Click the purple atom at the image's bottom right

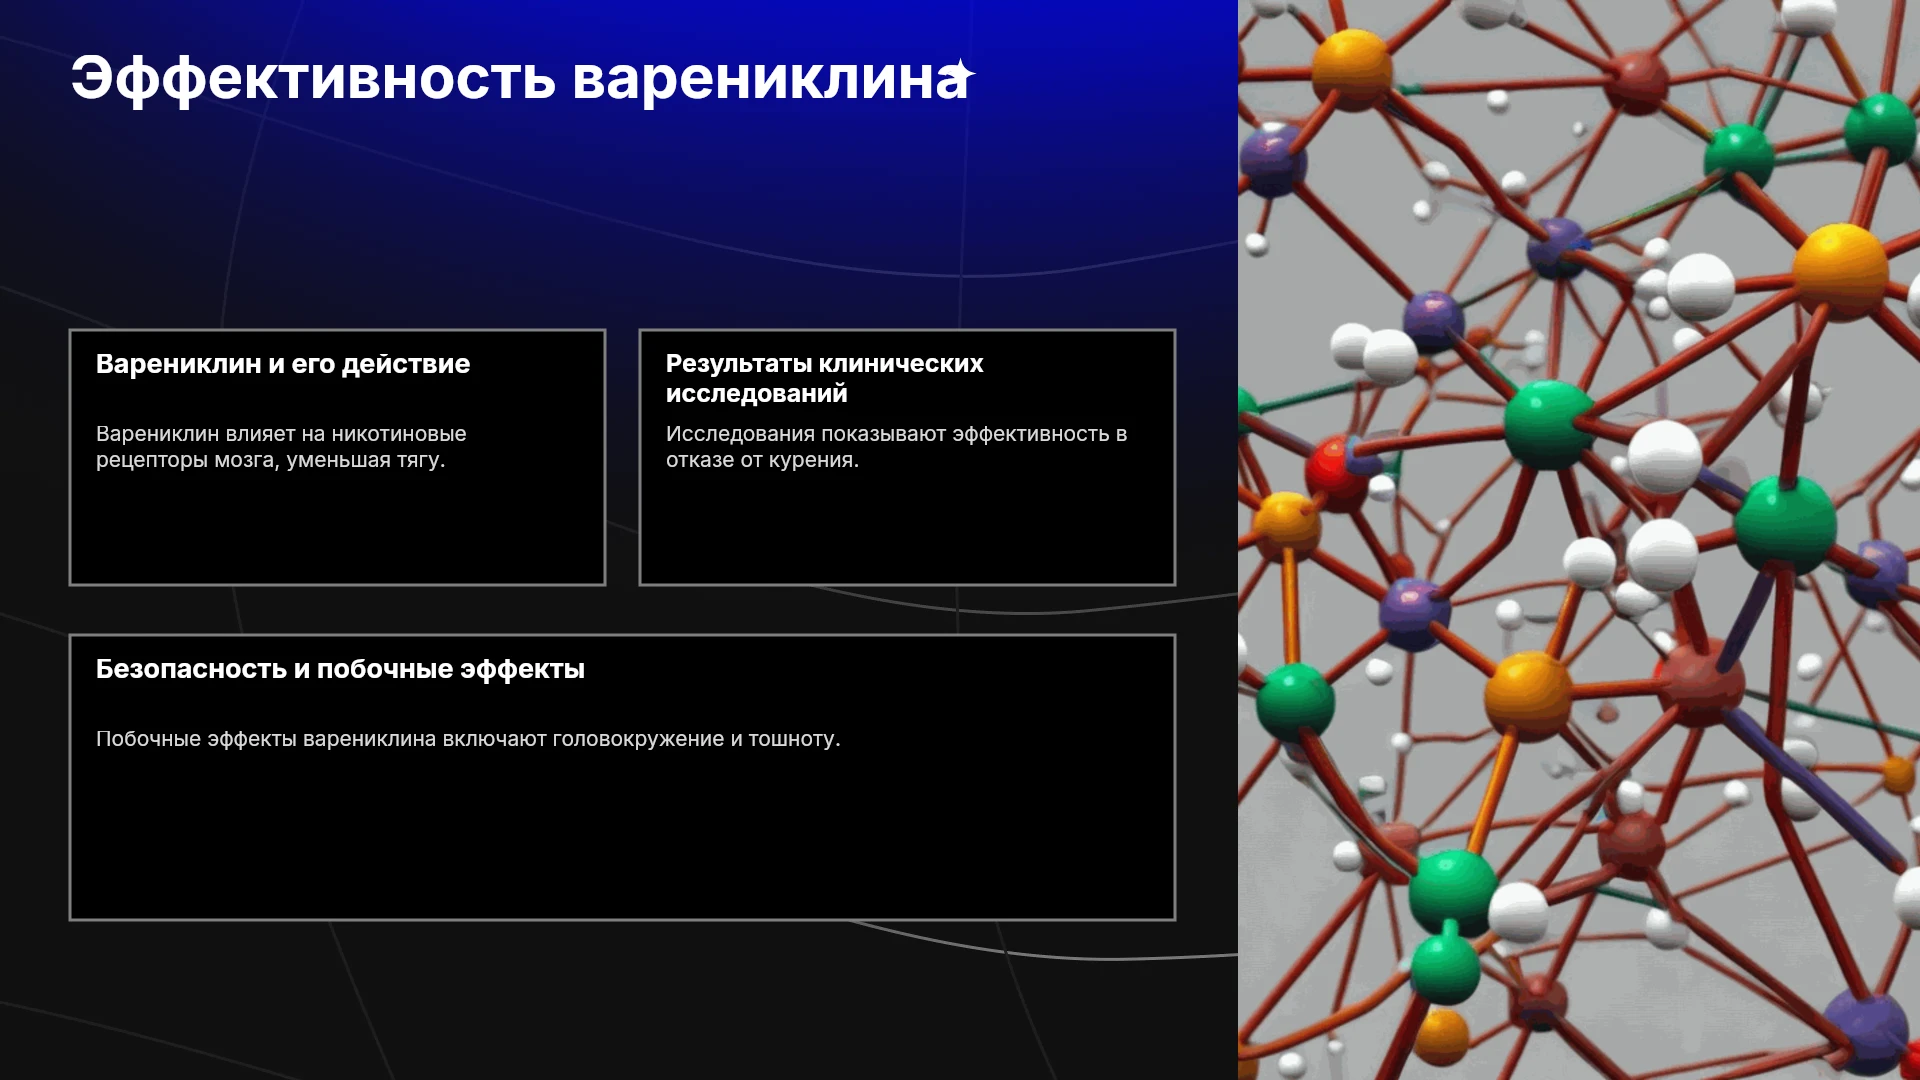[x=1866, y=1033]
